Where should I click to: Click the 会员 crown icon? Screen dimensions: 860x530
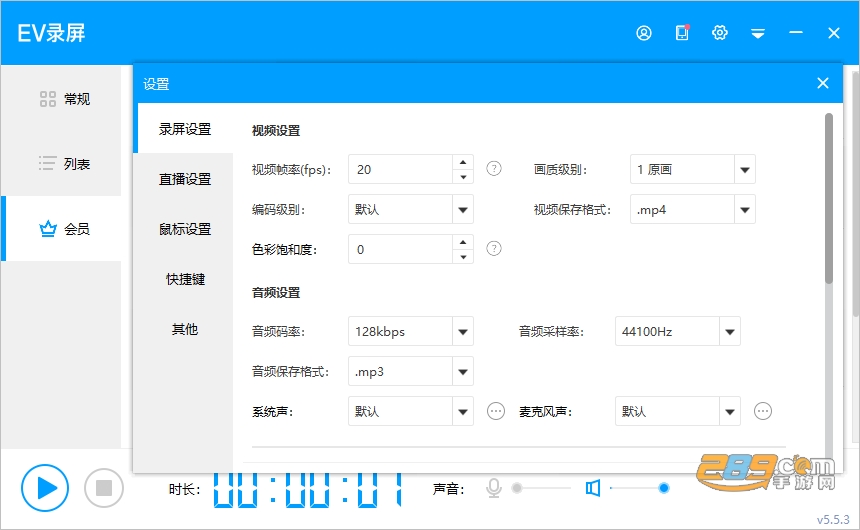pyautogui.click(x=48, y=228)
